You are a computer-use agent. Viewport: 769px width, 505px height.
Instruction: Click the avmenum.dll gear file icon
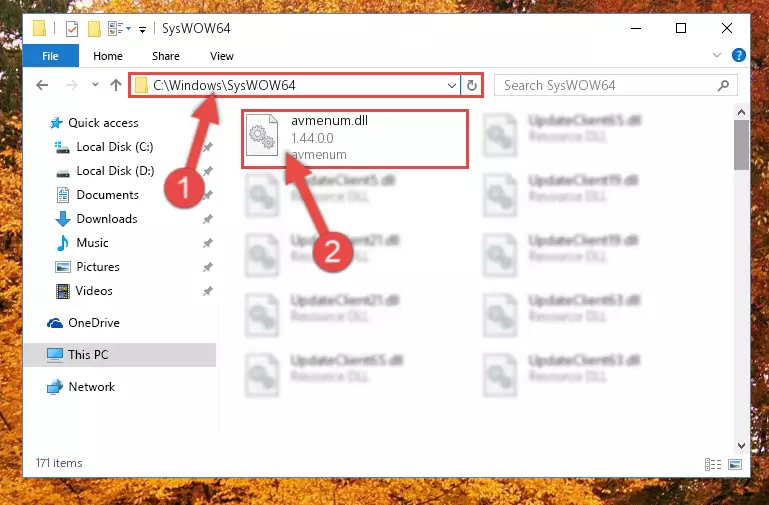(x=261, y=135)
